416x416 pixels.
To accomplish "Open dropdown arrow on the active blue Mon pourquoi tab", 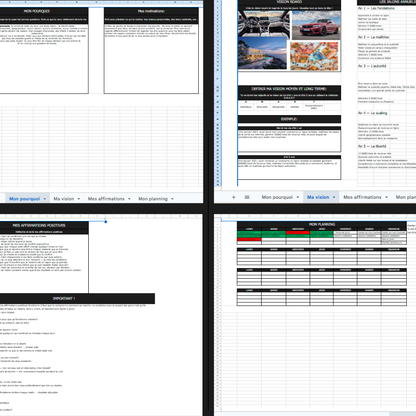I will pyautogui.click(x=45, y=199).
